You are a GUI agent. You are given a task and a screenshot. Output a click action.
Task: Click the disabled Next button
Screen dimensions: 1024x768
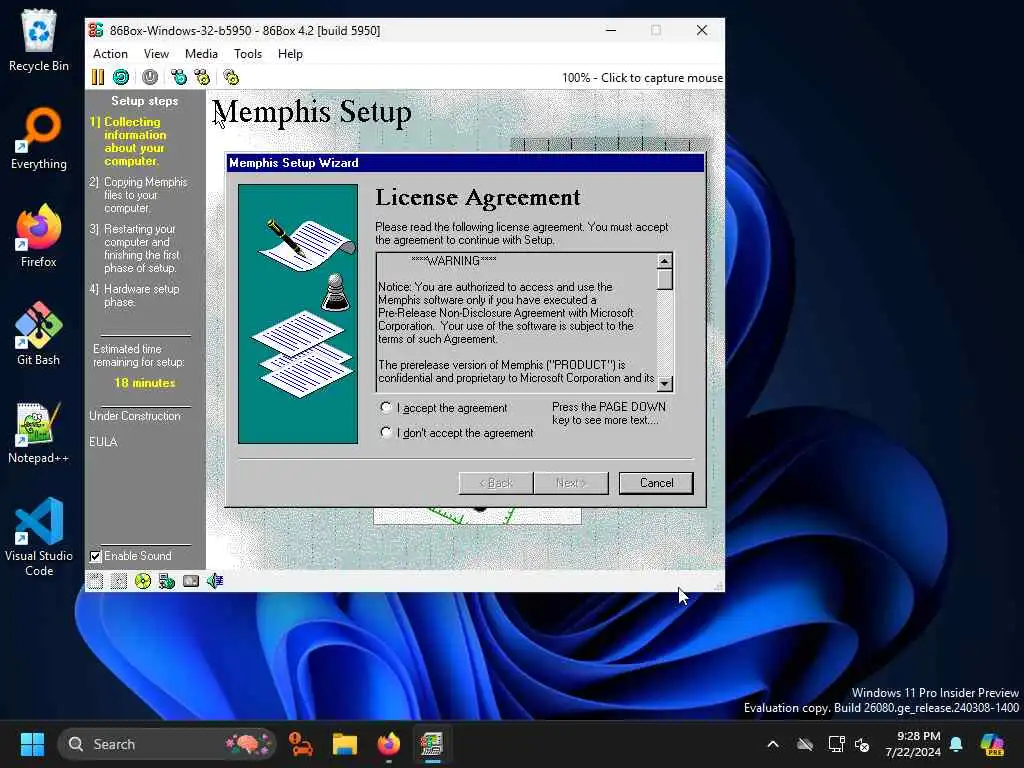(x=571, y=483)
